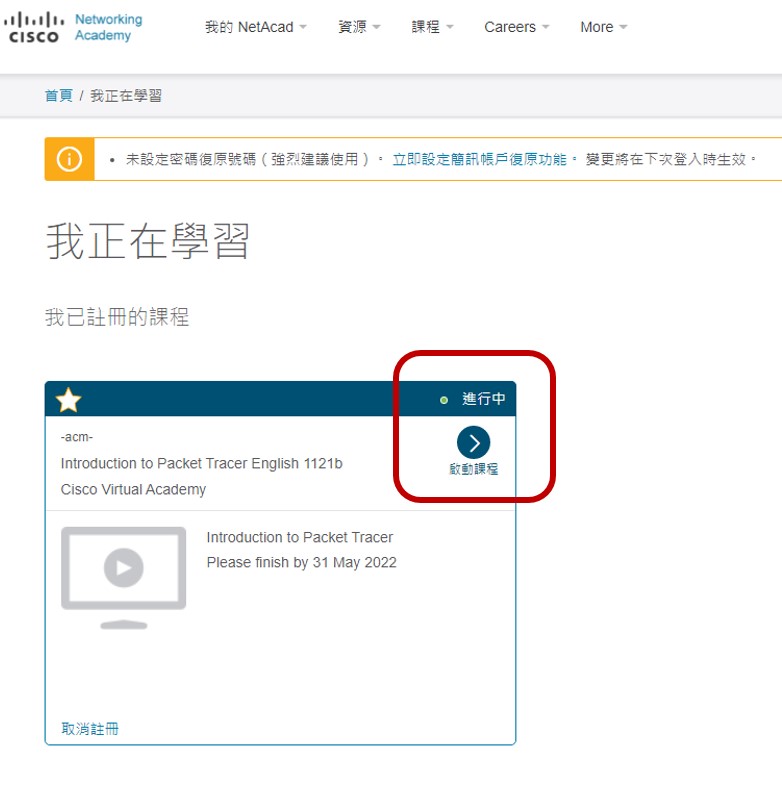The image size is (782, 798).
Task: Click 'Introduction to Packet Tracer' description title
Action: click(300, 537)
